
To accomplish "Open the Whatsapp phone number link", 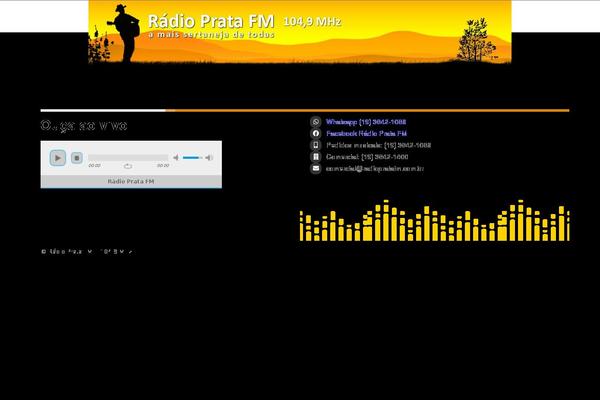I will 366,122.
